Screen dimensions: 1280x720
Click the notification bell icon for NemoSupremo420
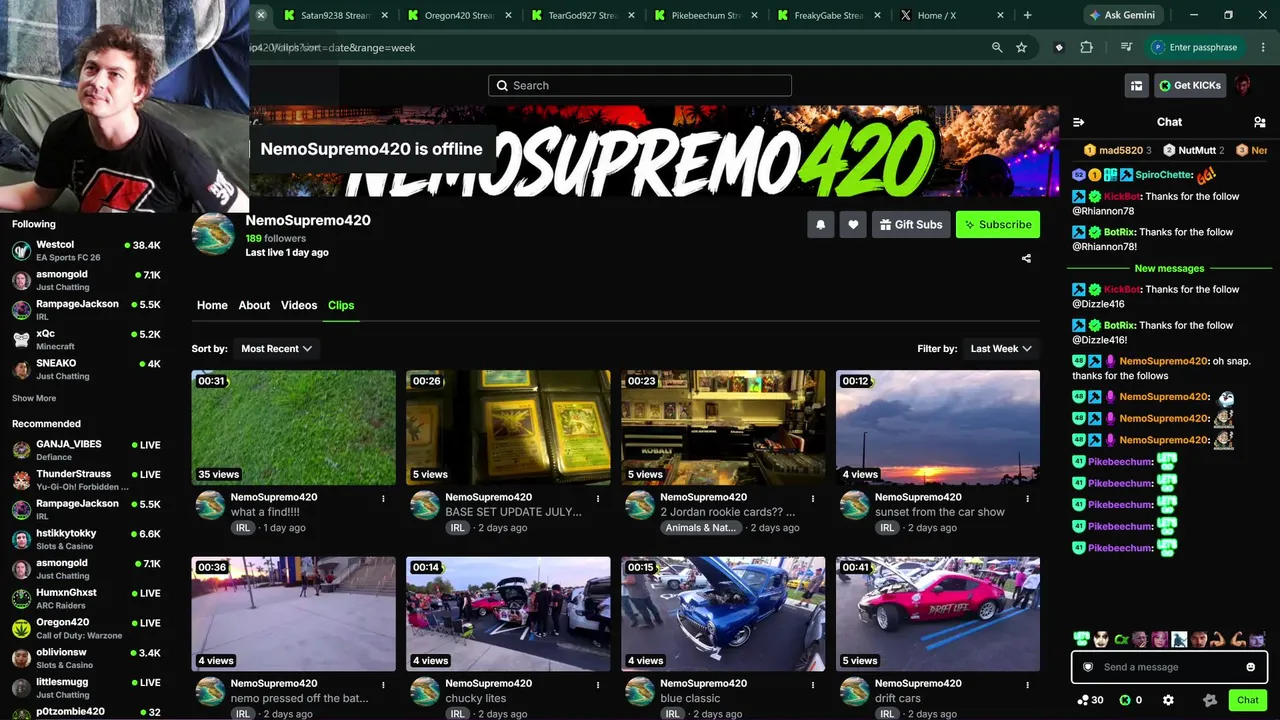click(821, 225)
